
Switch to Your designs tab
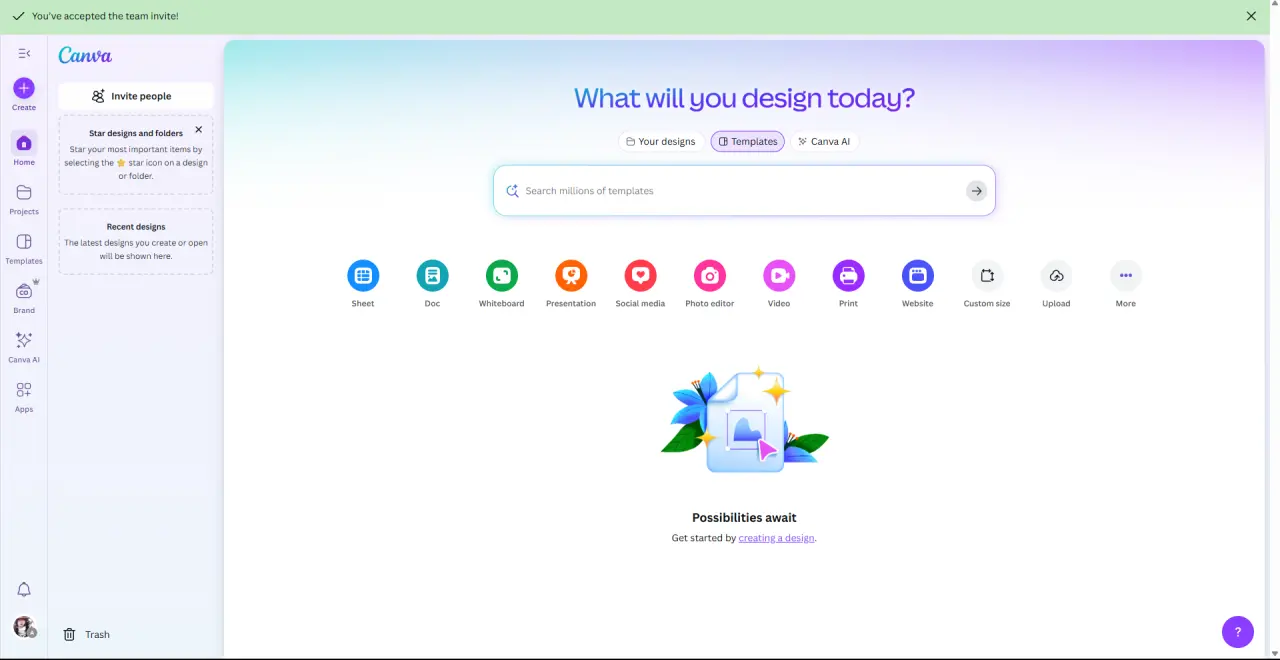[x=661, y=141]
